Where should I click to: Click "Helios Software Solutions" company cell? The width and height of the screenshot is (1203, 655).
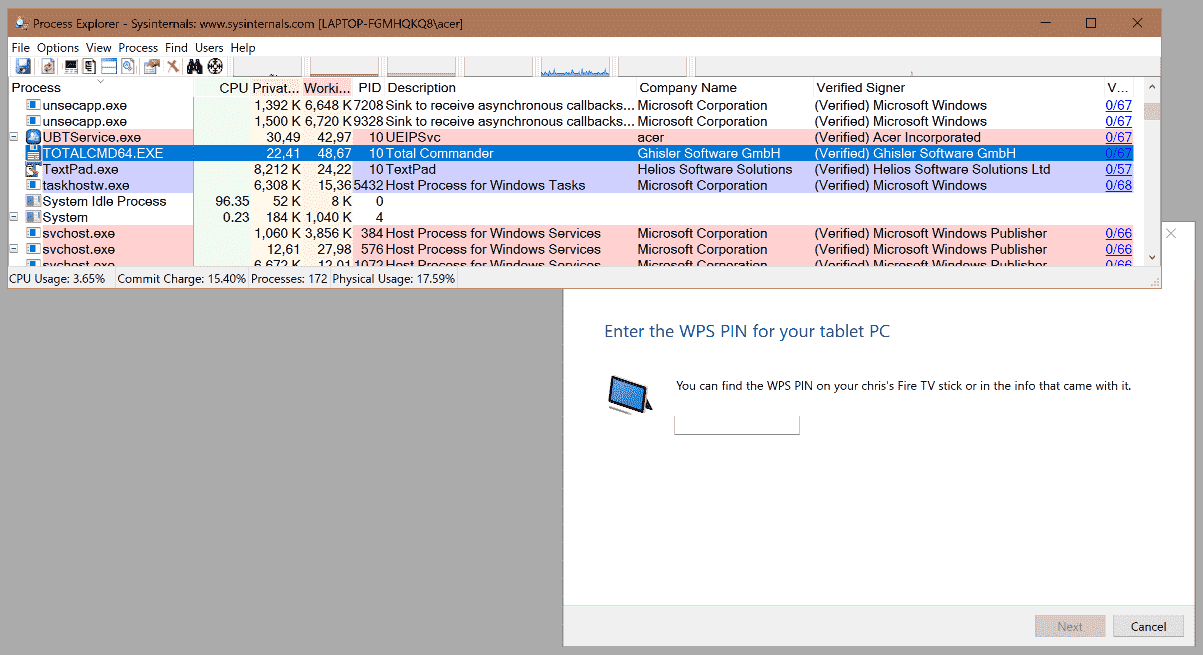714,169
